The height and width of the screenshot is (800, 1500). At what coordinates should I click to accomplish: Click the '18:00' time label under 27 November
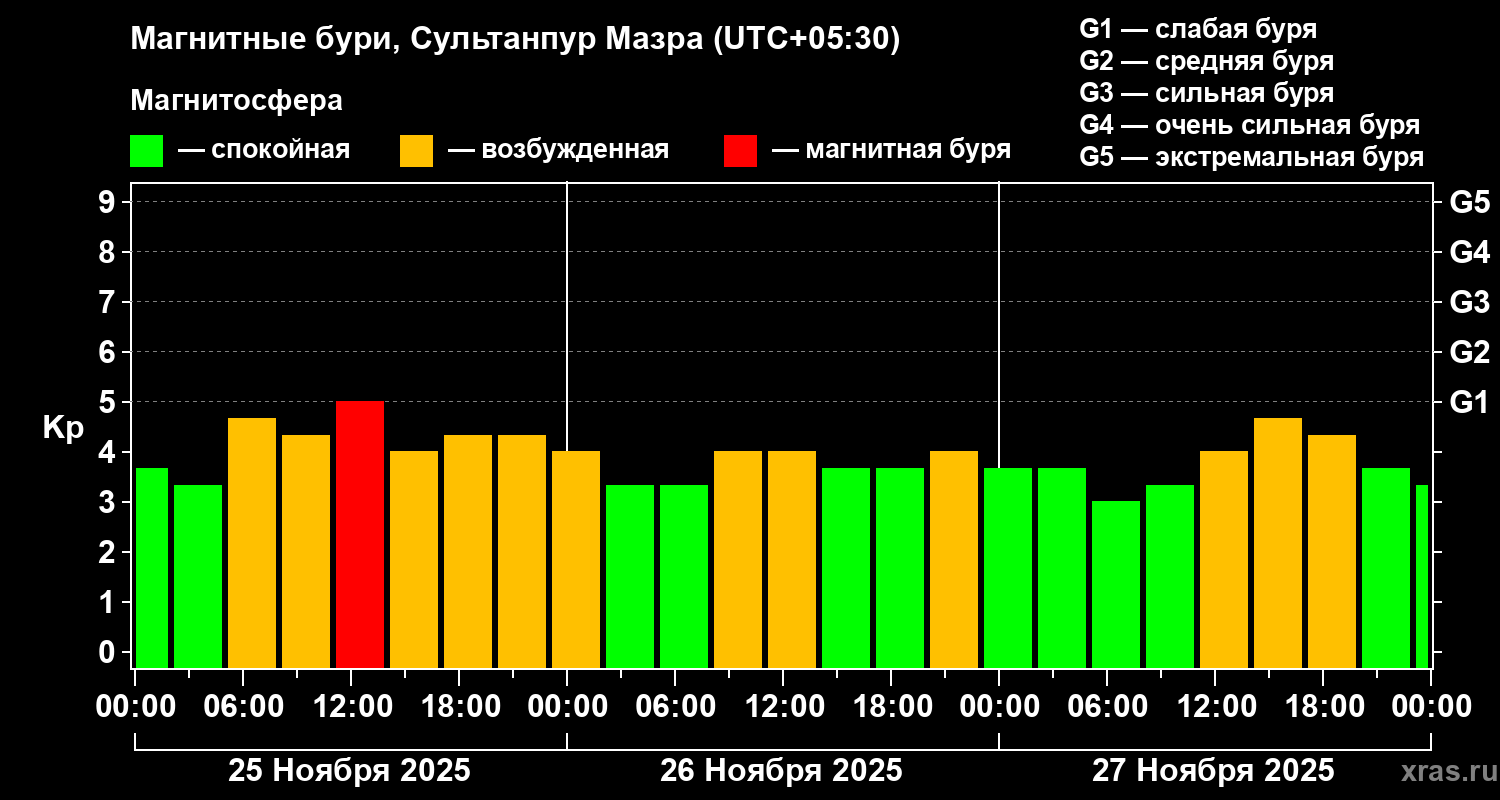(1323, 706)
